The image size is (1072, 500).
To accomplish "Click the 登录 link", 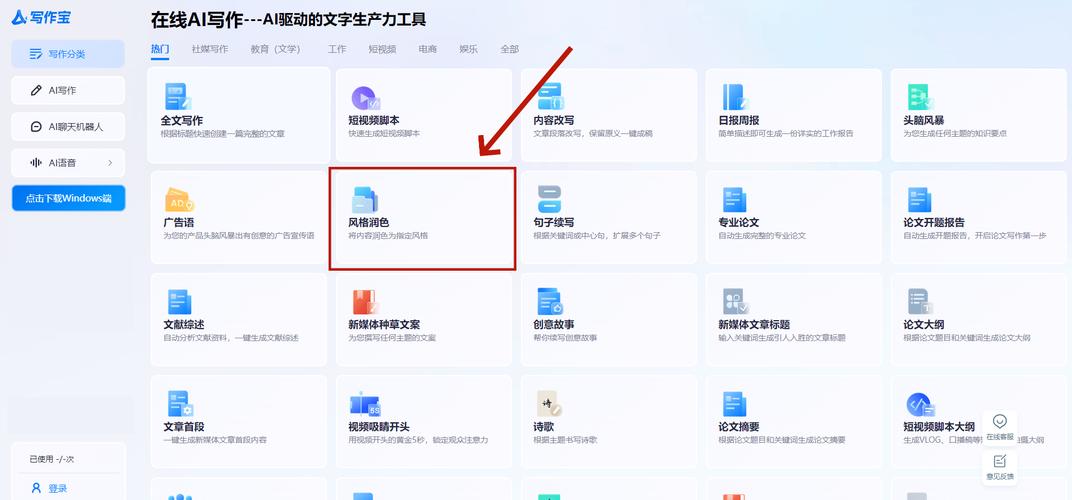I will [x=57, y=488].
